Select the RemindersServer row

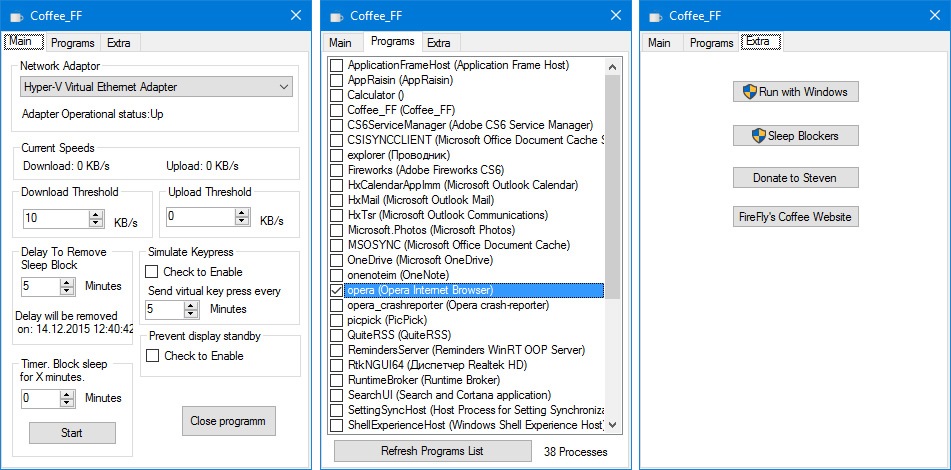(466, 351)
